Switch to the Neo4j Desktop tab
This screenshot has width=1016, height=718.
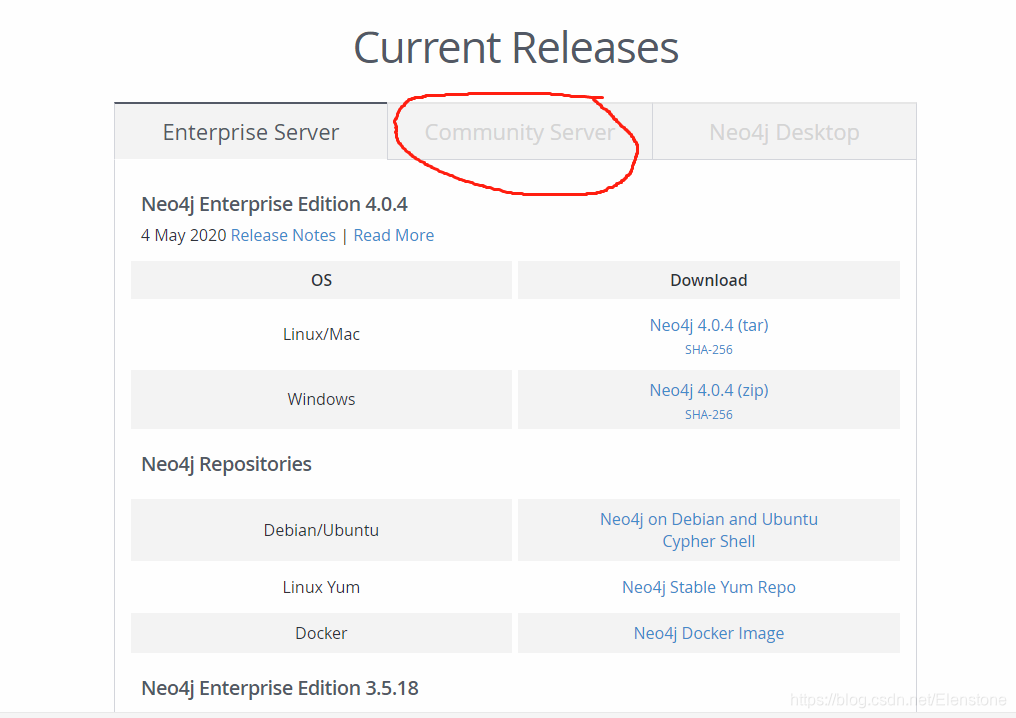[784, 131]
